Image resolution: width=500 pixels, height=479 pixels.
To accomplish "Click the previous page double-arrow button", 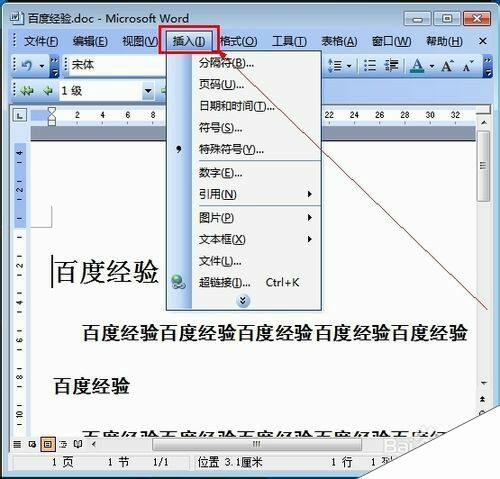I will 483,399.
